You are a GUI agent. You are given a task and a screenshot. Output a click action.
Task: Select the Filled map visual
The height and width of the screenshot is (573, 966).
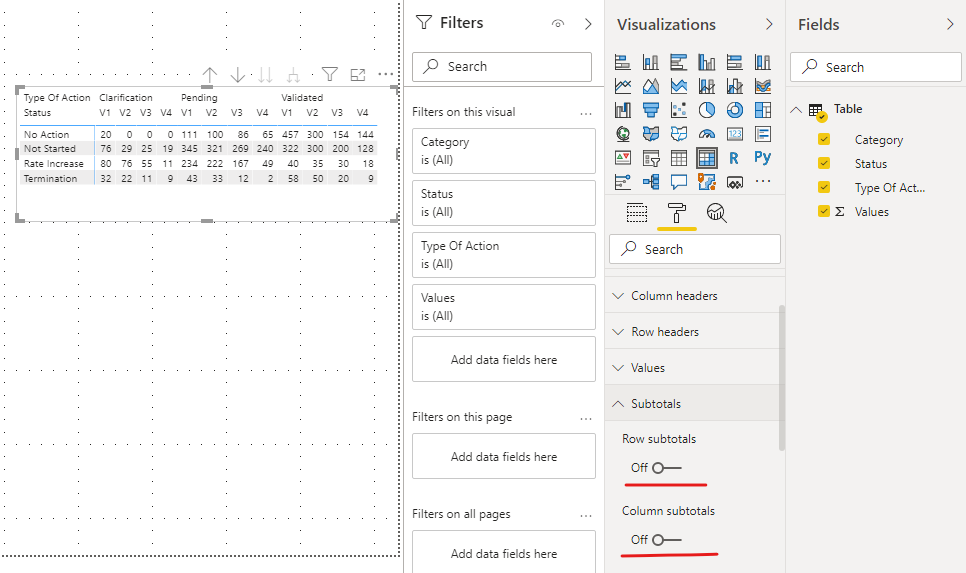click(x=651, y=134)
